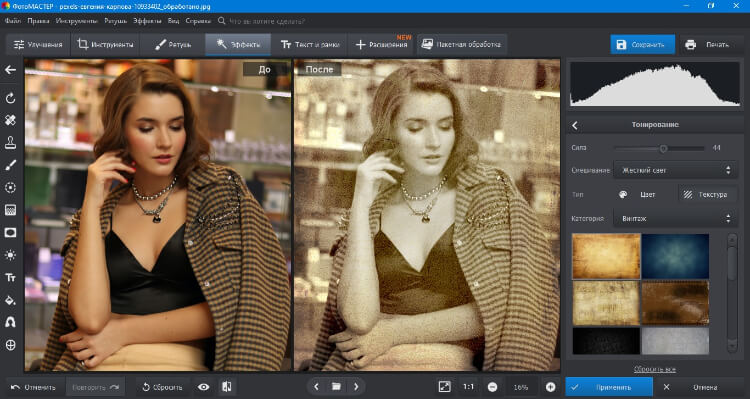The image size is (750, 399).
Task: Click the histogram display
Action: tap(655, 84)
